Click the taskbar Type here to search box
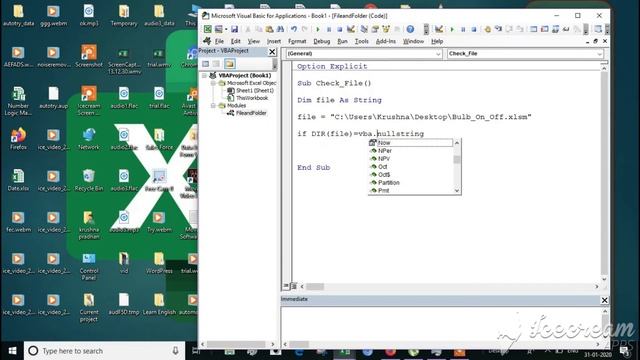Image resolution: width=640 pixels, height=360 pixels. tap(104, 351)
